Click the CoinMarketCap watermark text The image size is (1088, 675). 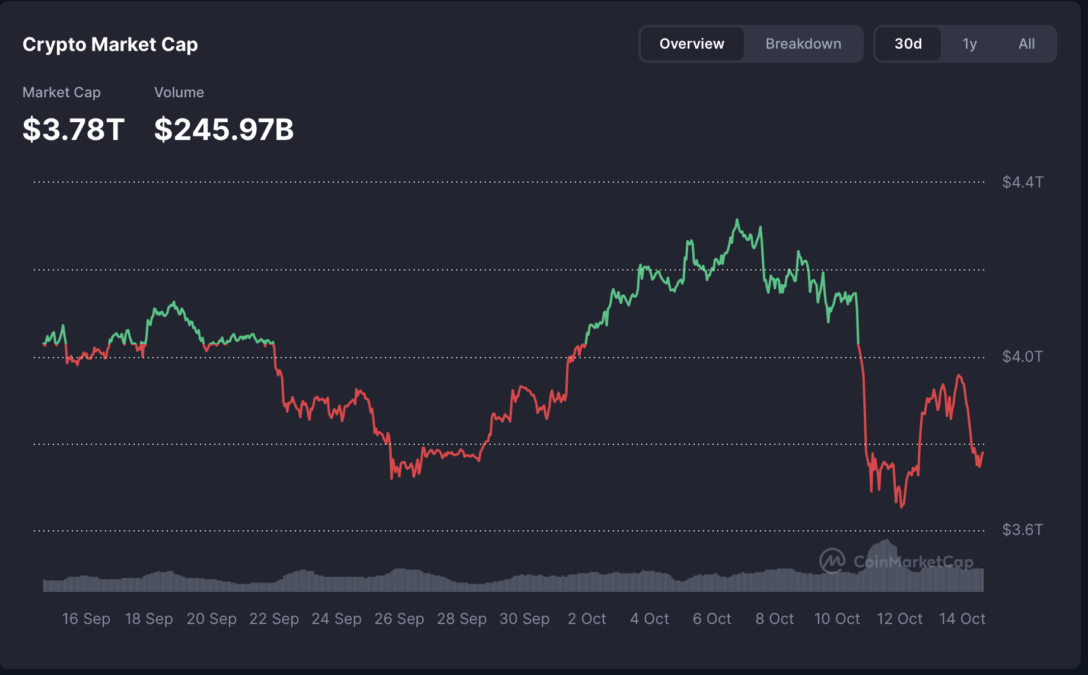pos(913,562)
